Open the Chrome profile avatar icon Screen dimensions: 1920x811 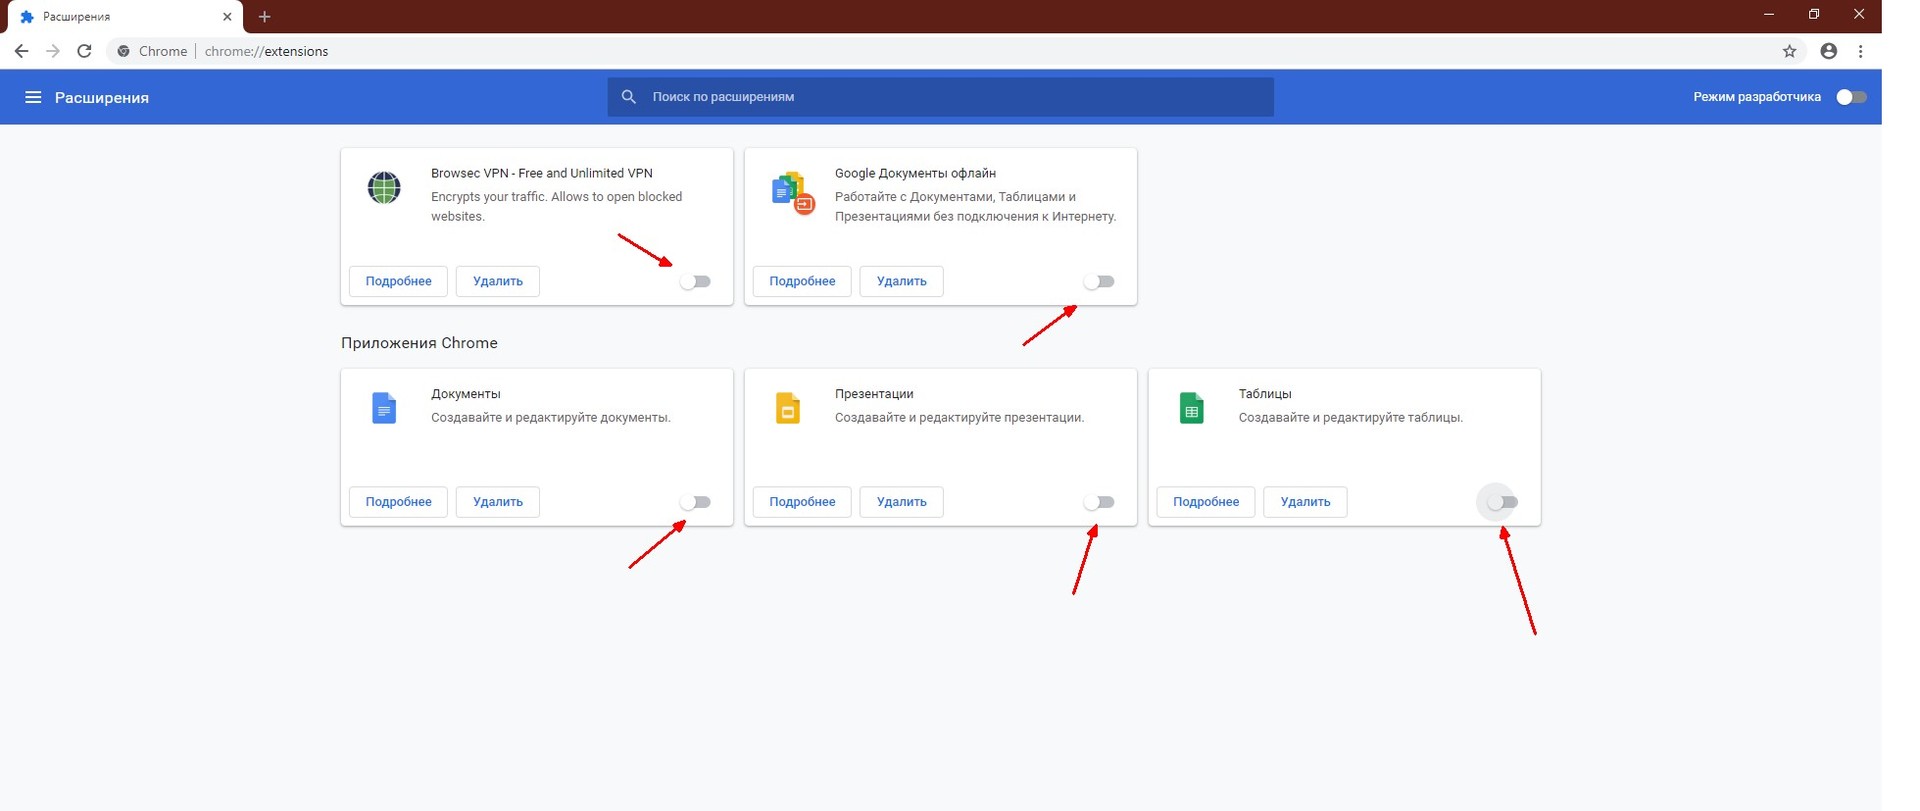click(1829, 51)
